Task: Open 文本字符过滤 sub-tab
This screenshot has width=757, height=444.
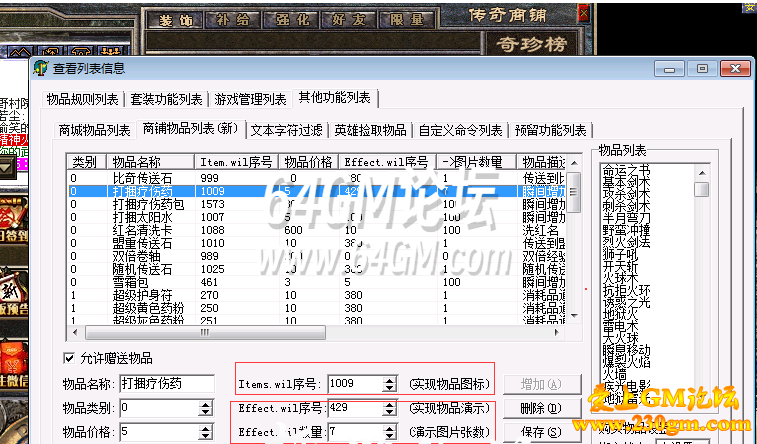Action: point(286,130)
